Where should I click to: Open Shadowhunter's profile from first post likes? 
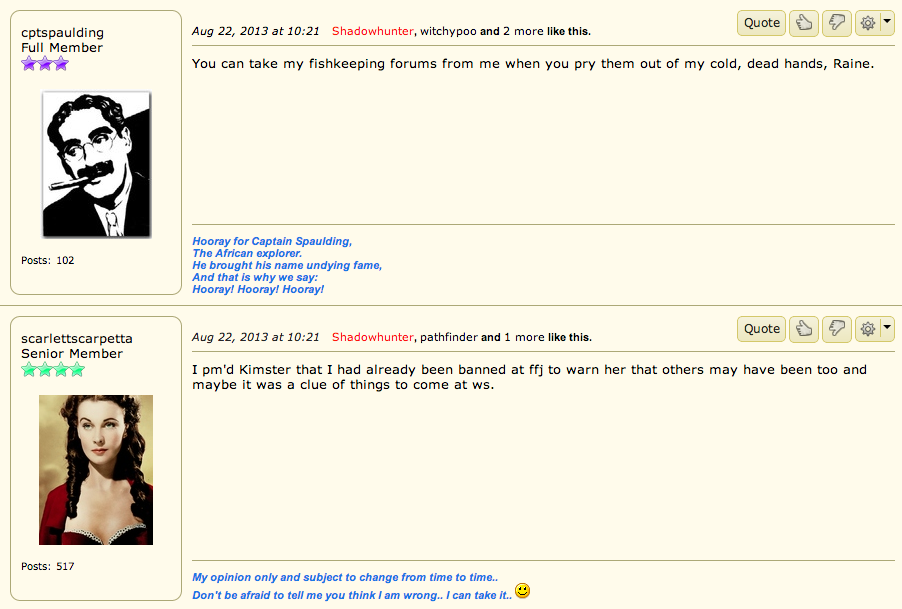pos(372,31)
